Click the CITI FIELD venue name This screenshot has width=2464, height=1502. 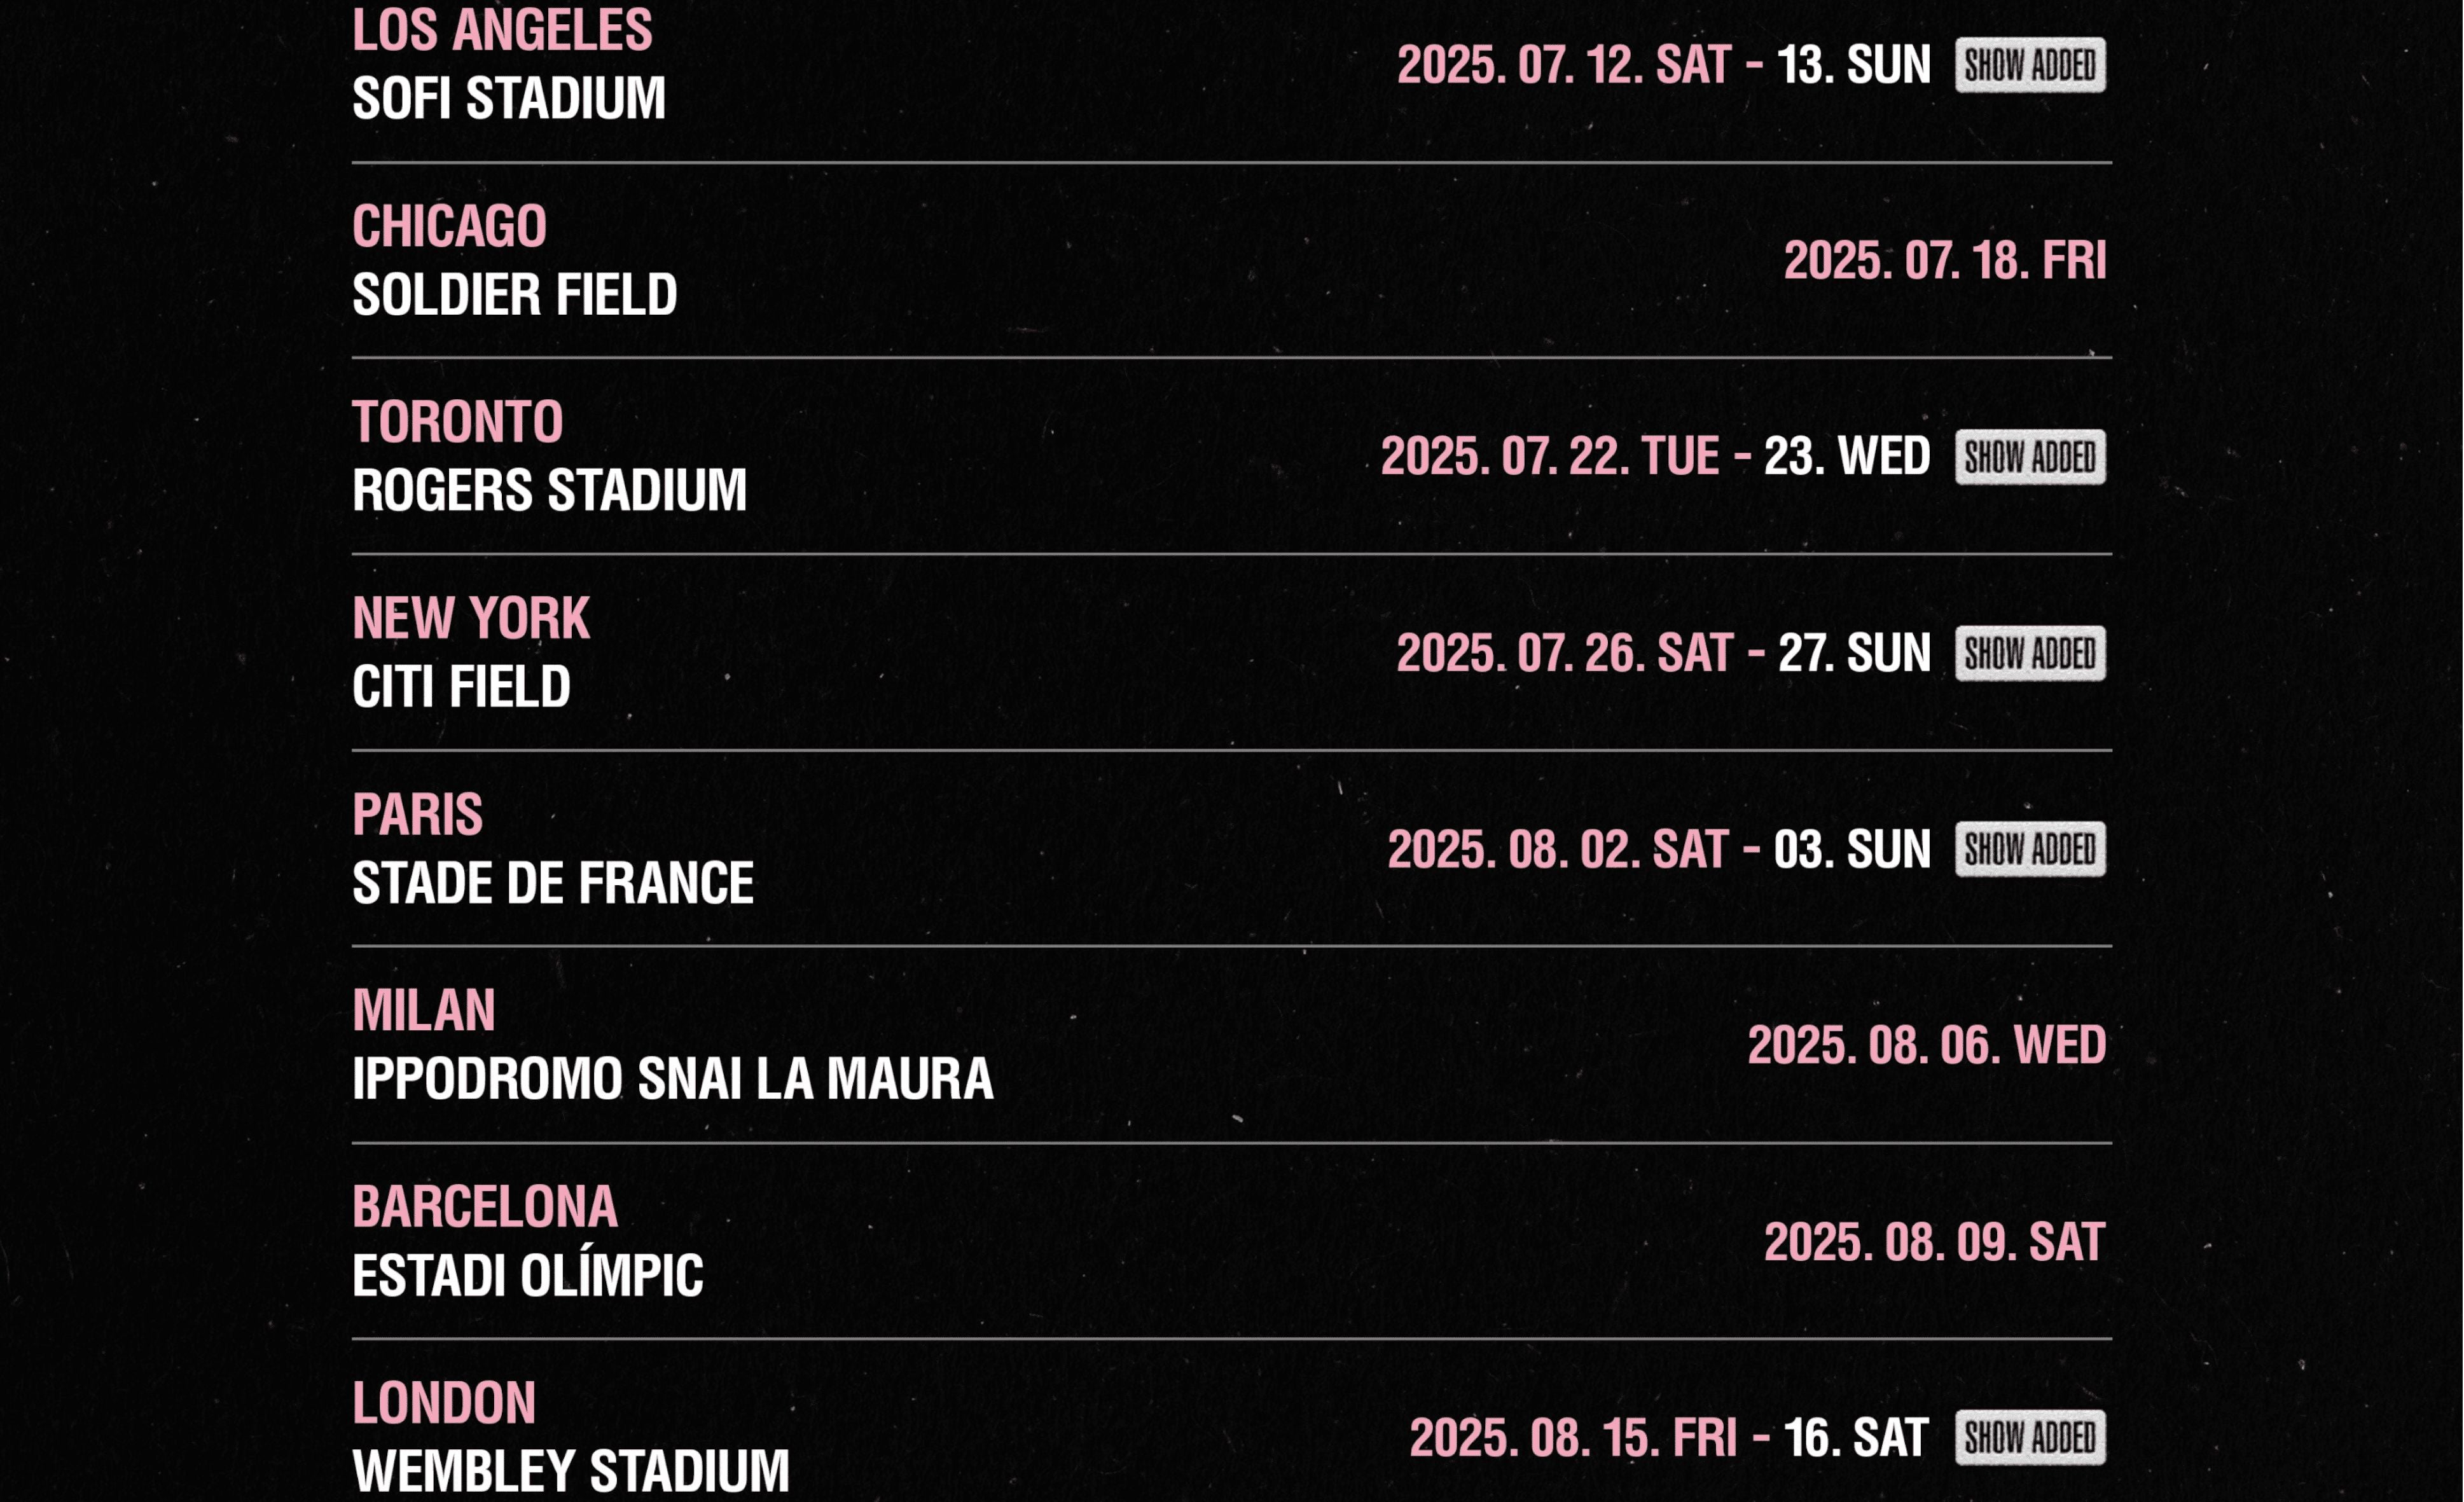pyautogui.click(x=461, y=687)
